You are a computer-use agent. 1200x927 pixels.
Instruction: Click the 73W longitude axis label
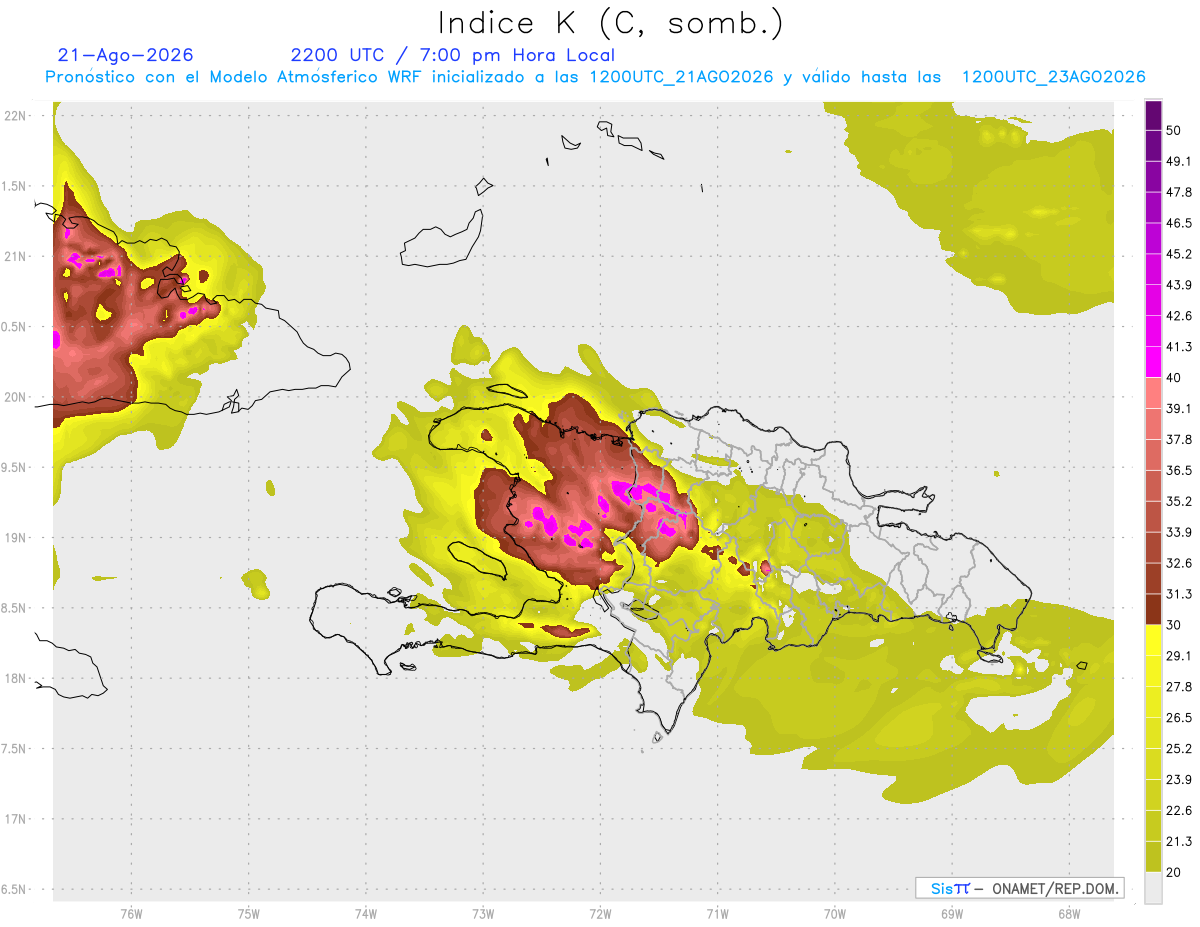tap(483, 914)
